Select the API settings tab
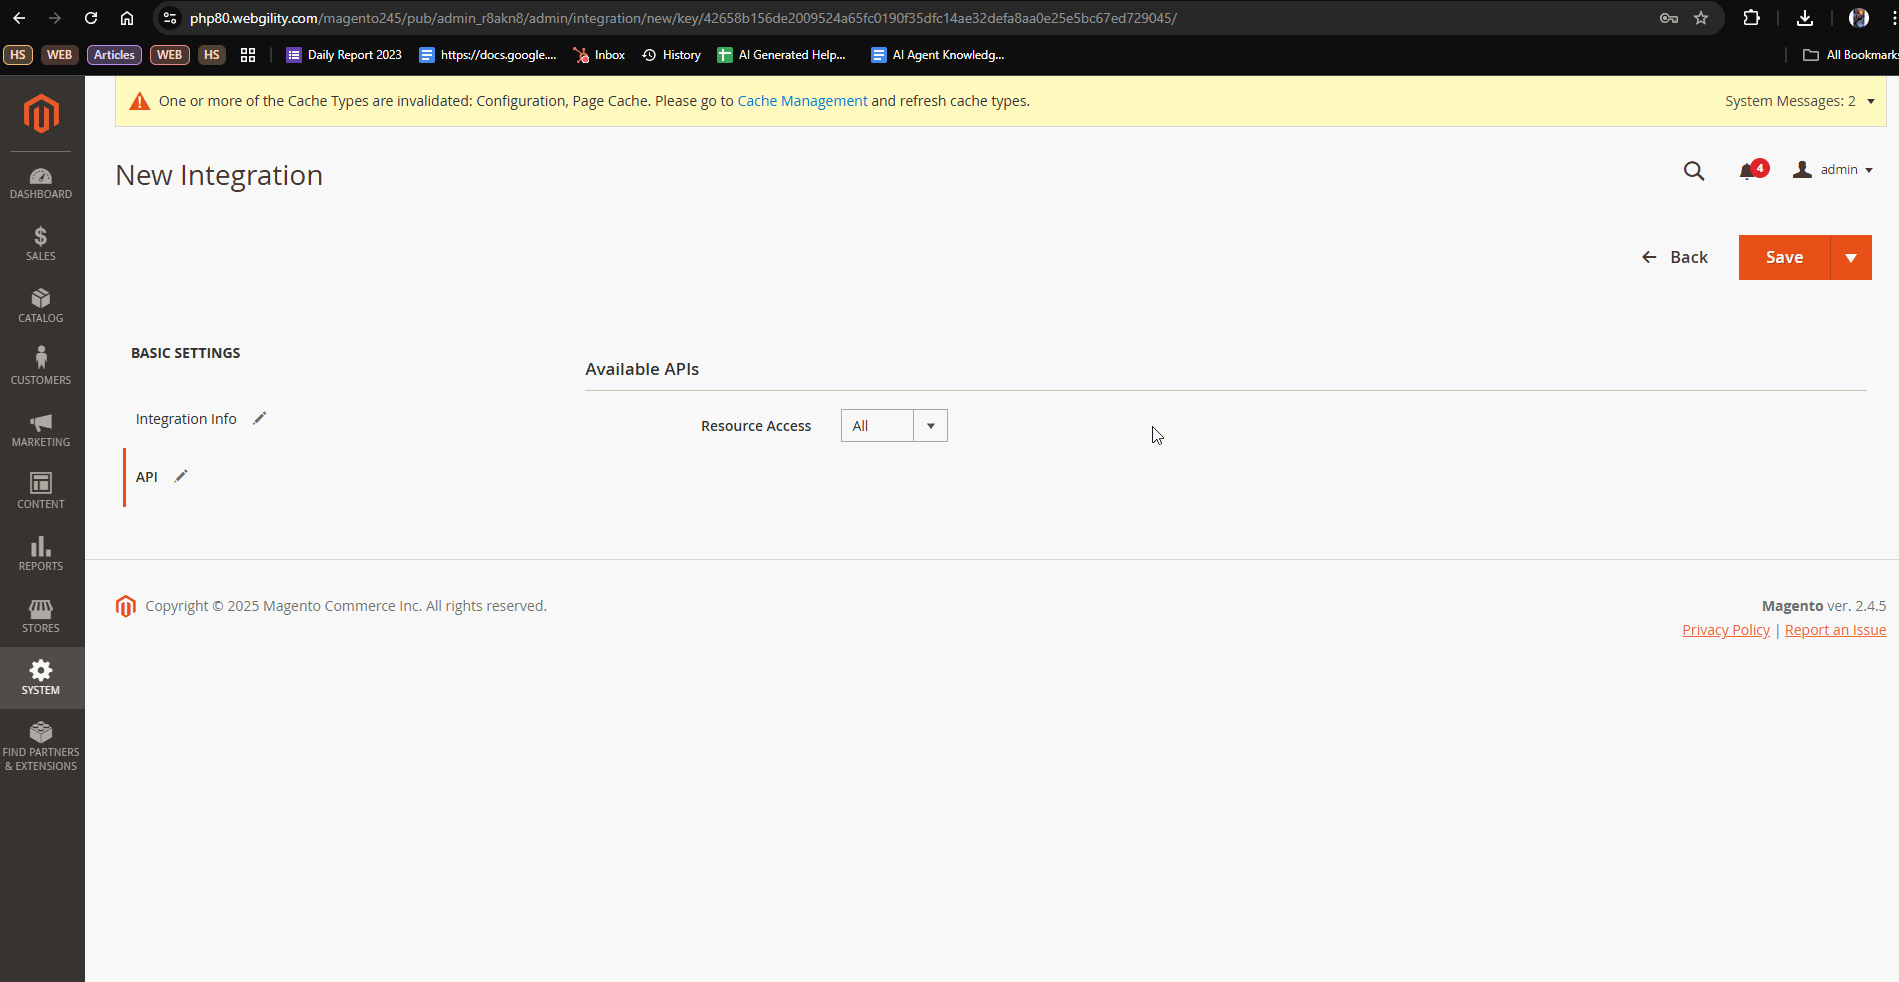 tap(147, 477)
